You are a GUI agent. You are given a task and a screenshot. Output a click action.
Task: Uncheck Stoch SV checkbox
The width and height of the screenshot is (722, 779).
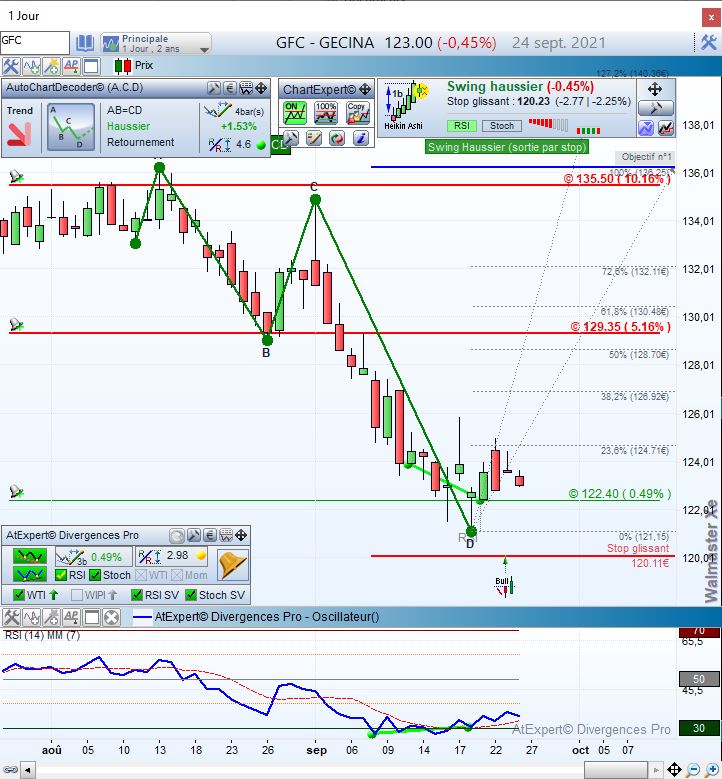point(191,595)
